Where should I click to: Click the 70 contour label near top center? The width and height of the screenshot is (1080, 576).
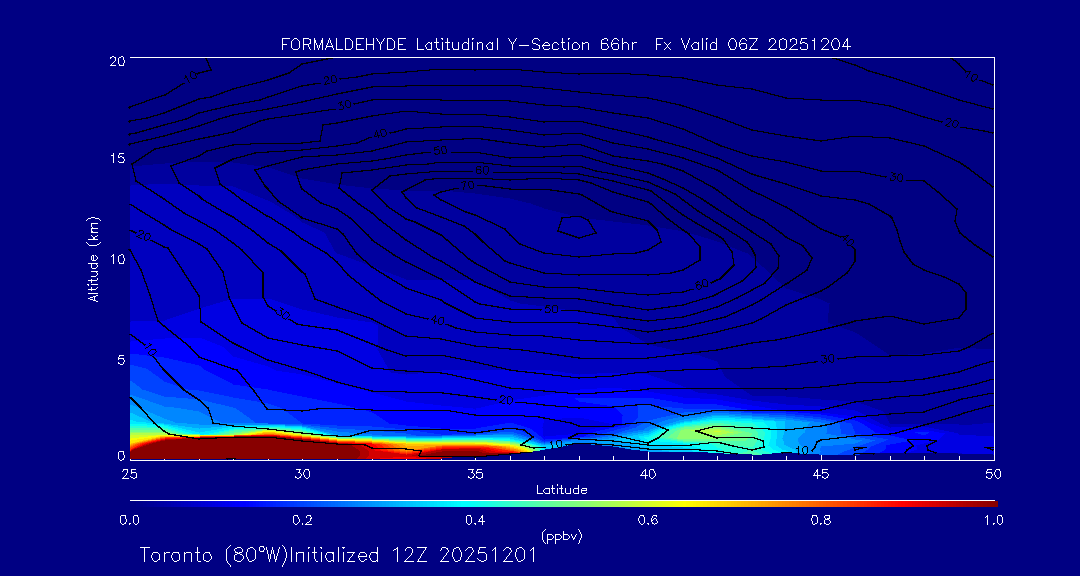[468, 185]
